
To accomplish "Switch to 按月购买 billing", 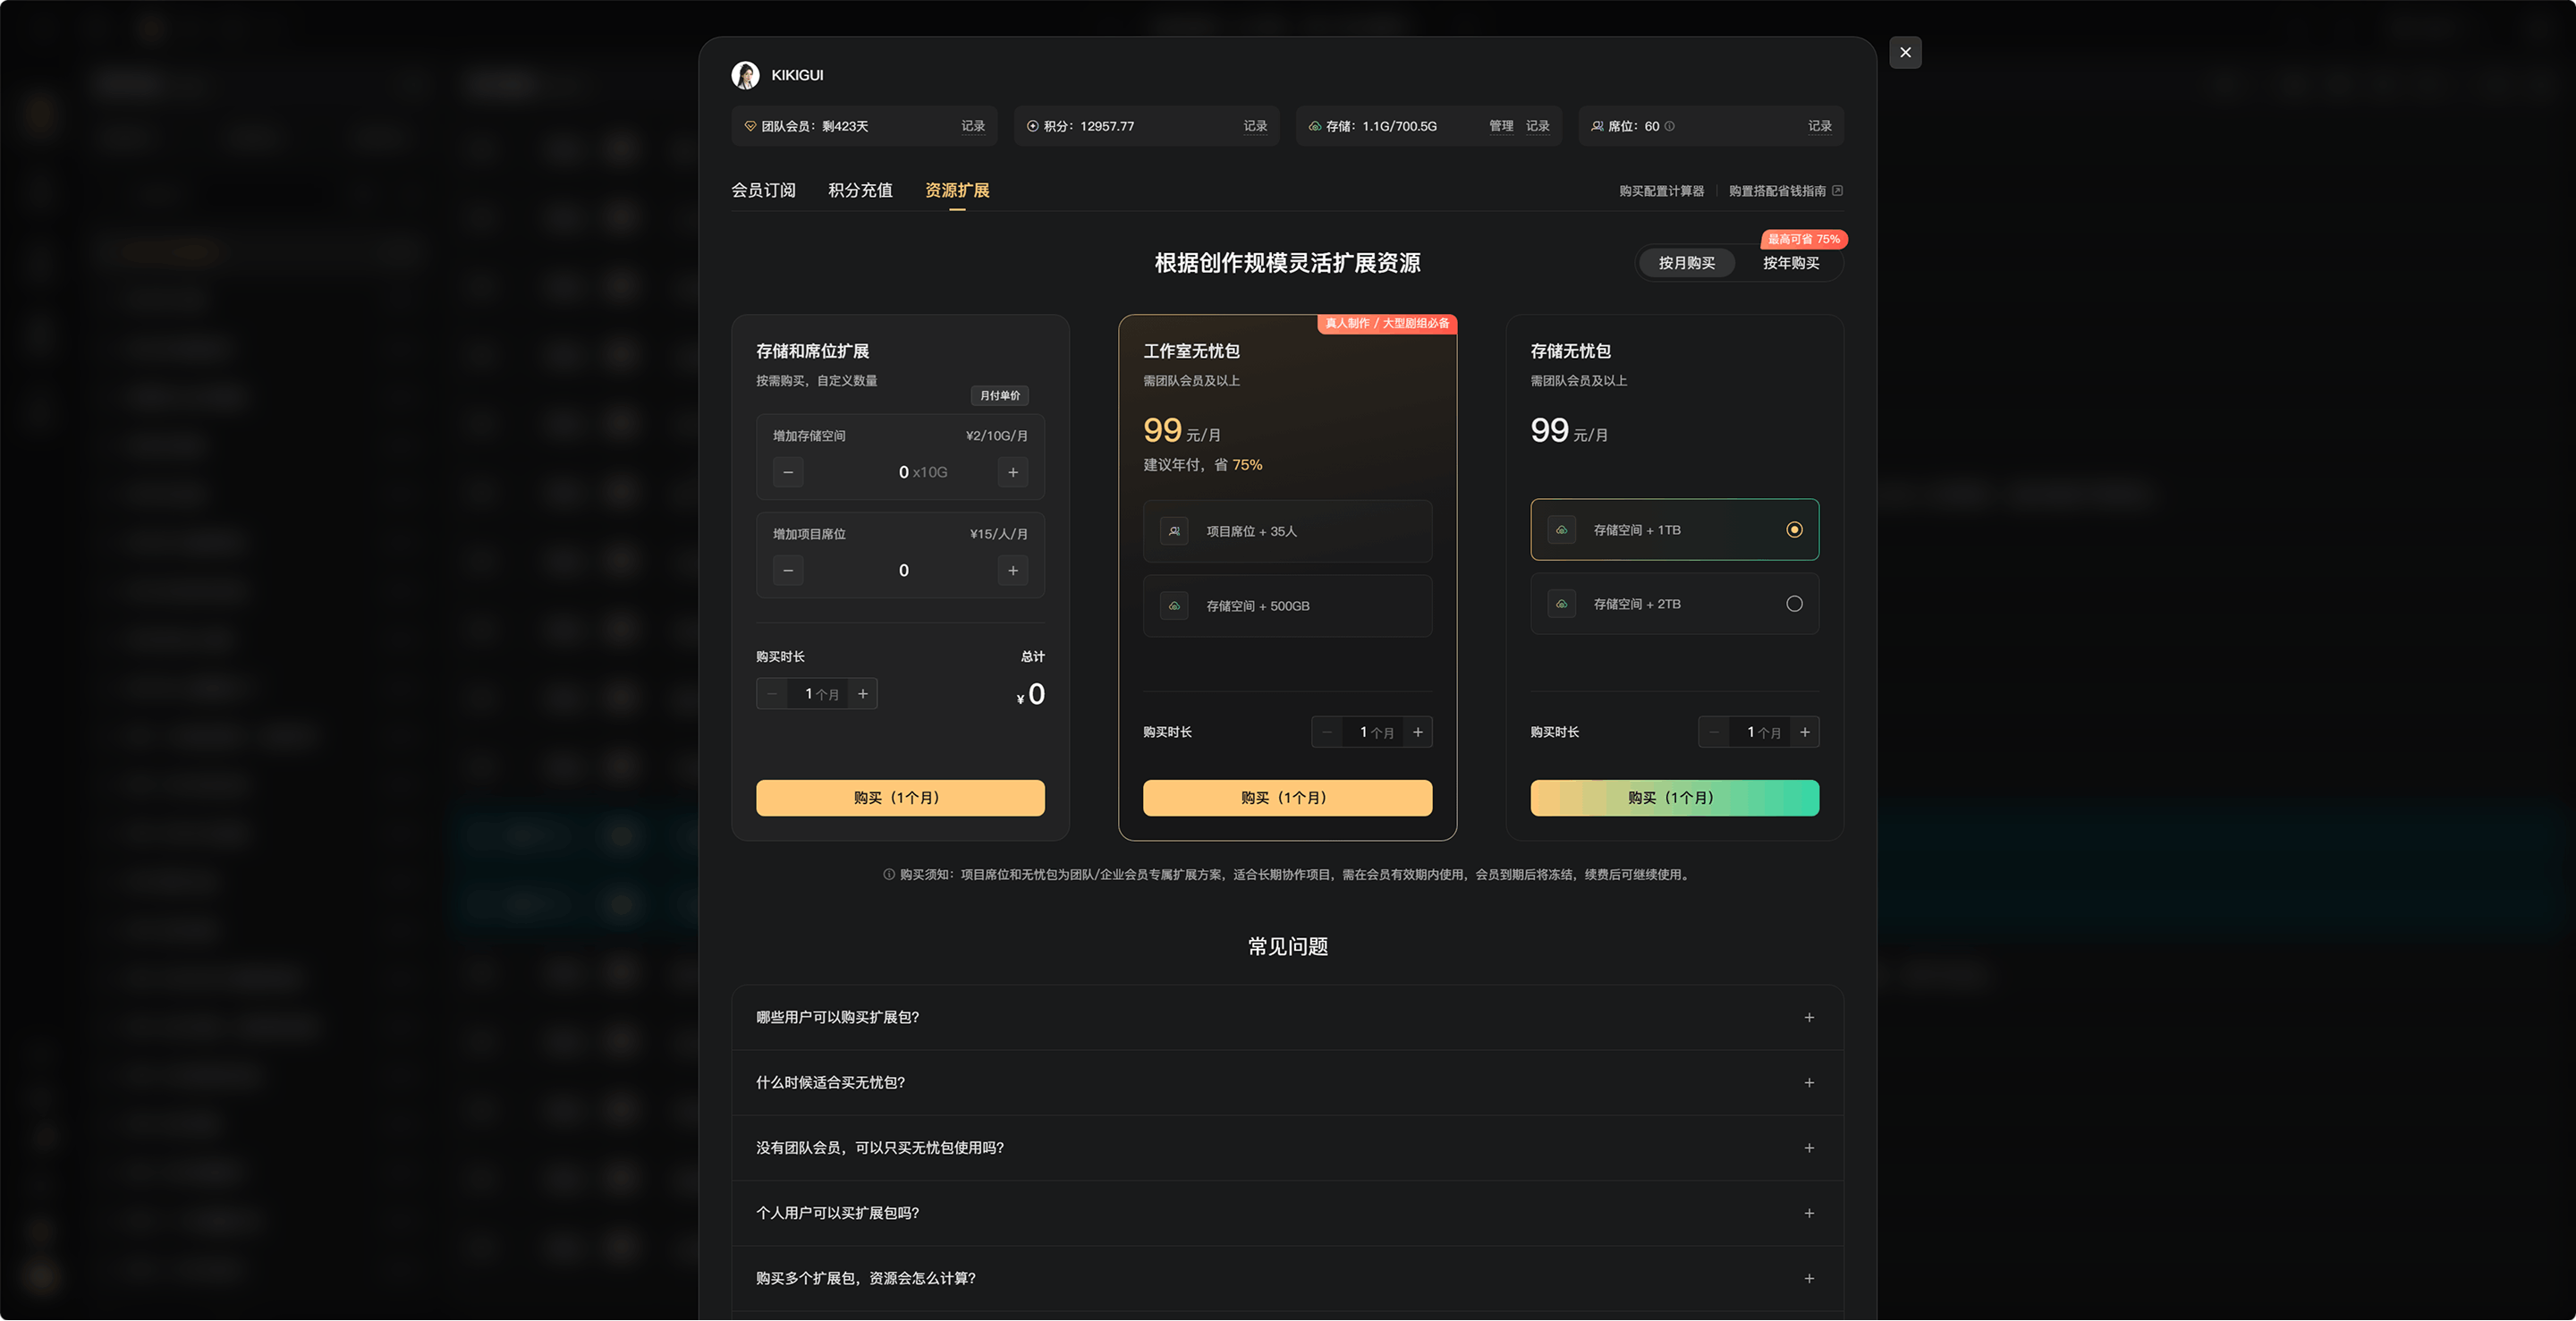I will coord(1686,263).
